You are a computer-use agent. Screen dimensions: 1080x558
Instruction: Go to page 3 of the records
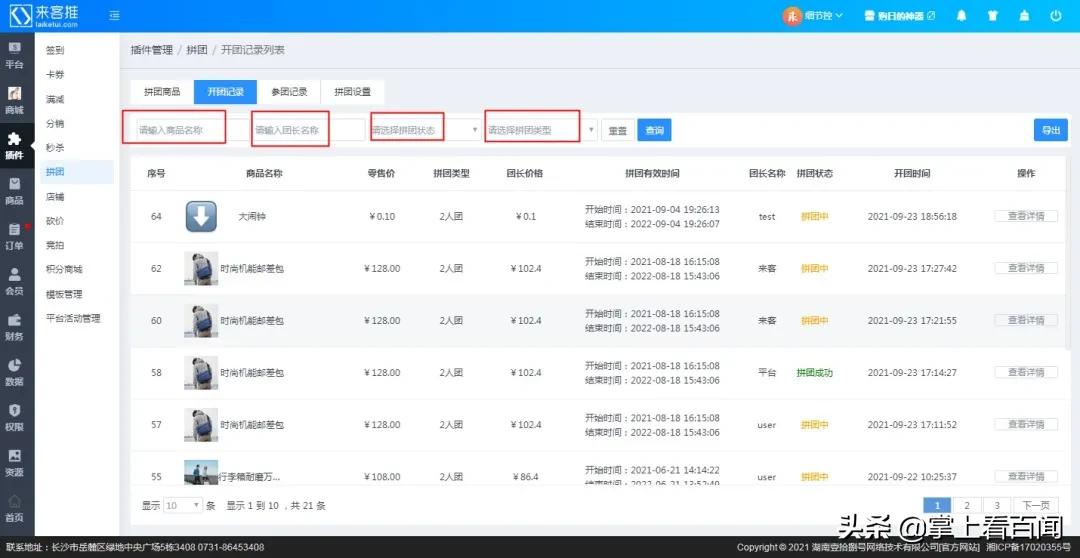coord(997,506)
